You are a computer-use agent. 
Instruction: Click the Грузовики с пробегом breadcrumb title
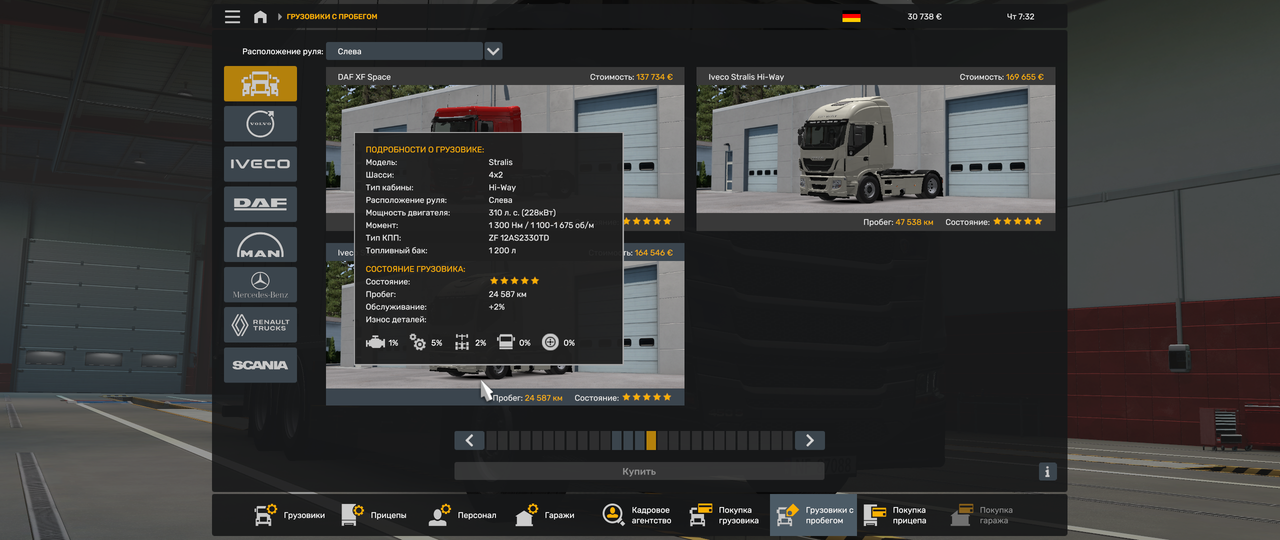coord(332,17)
